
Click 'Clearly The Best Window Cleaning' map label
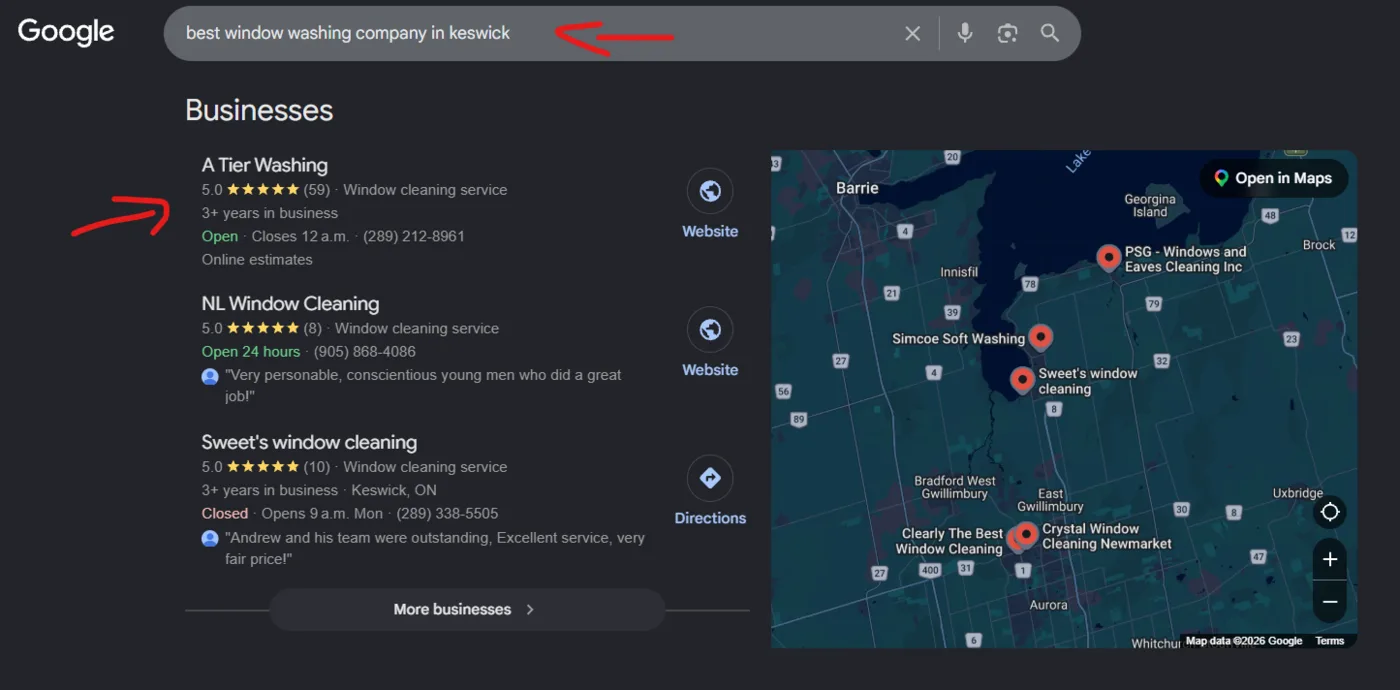click(949, 541)
